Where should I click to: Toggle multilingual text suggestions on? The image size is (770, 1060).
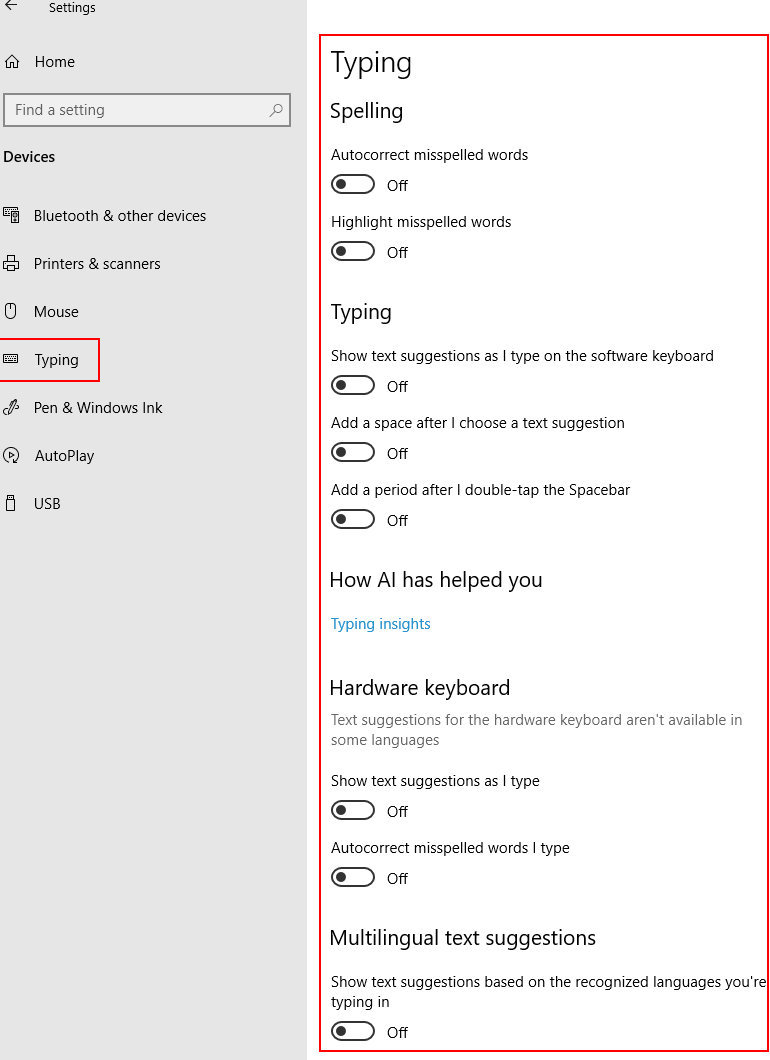click(352, 1031)
